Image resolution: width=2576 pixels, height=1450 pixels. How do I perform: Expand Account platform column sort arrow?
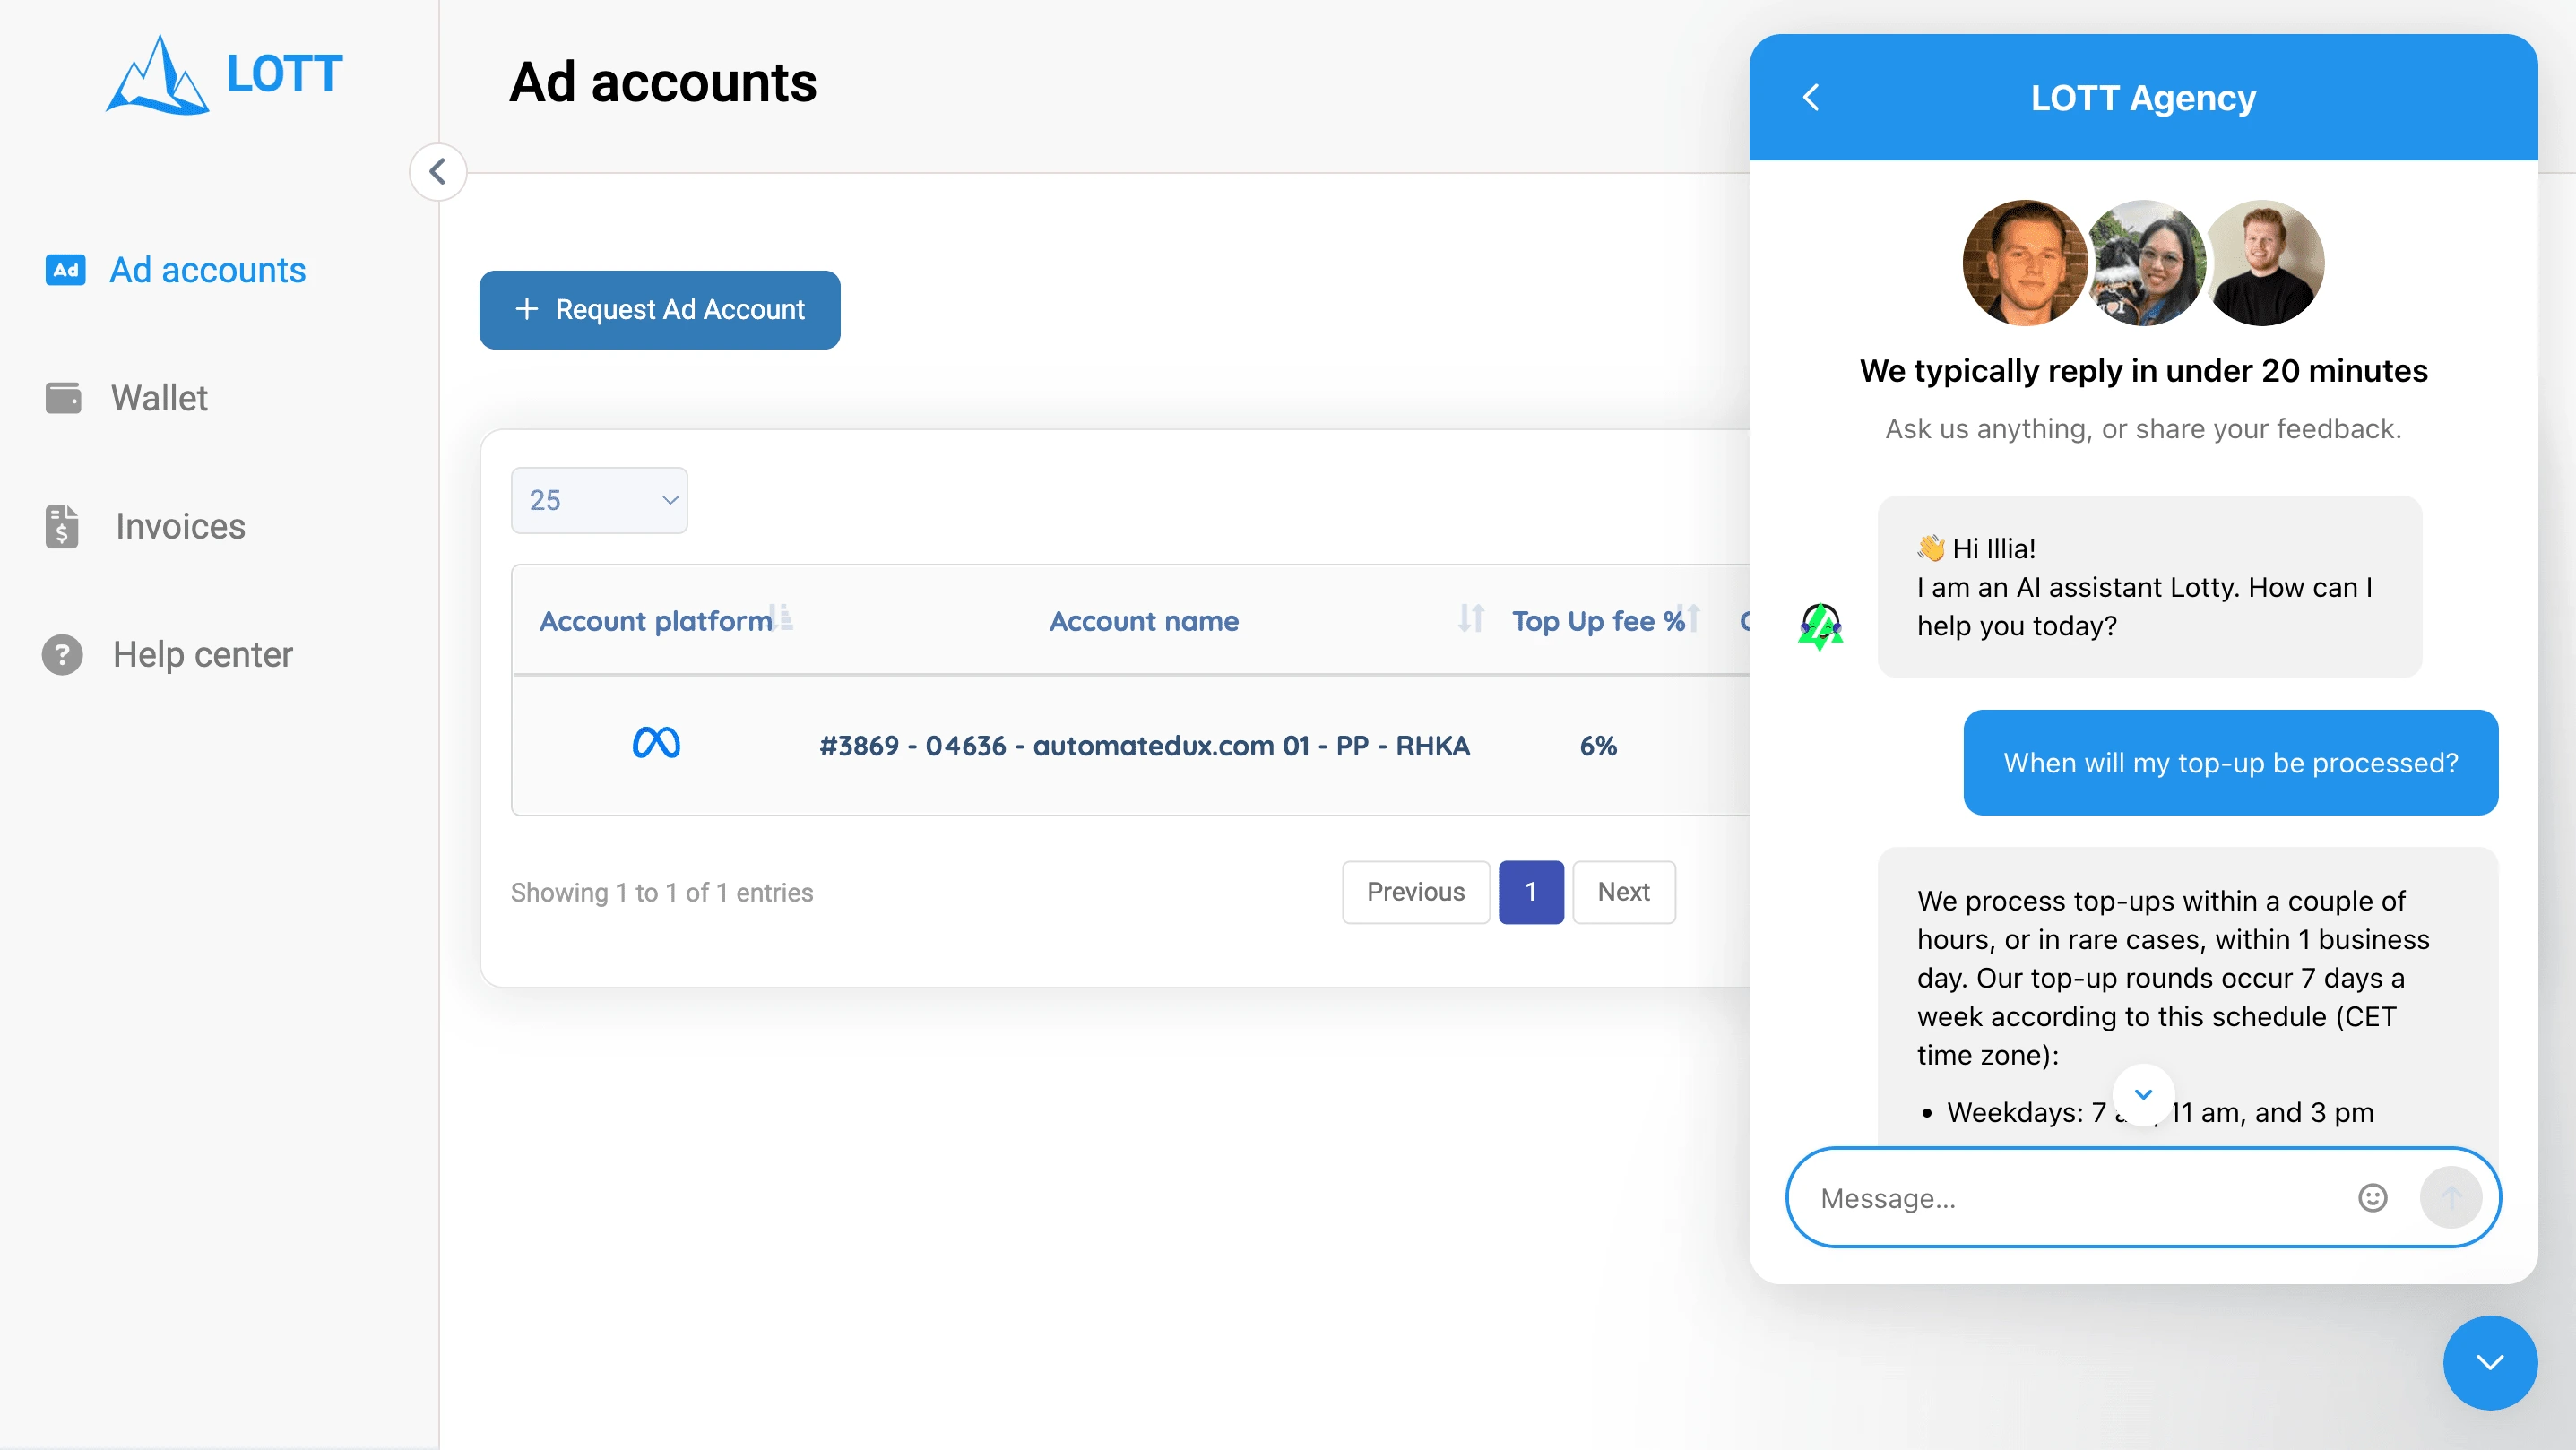point(782,619)
